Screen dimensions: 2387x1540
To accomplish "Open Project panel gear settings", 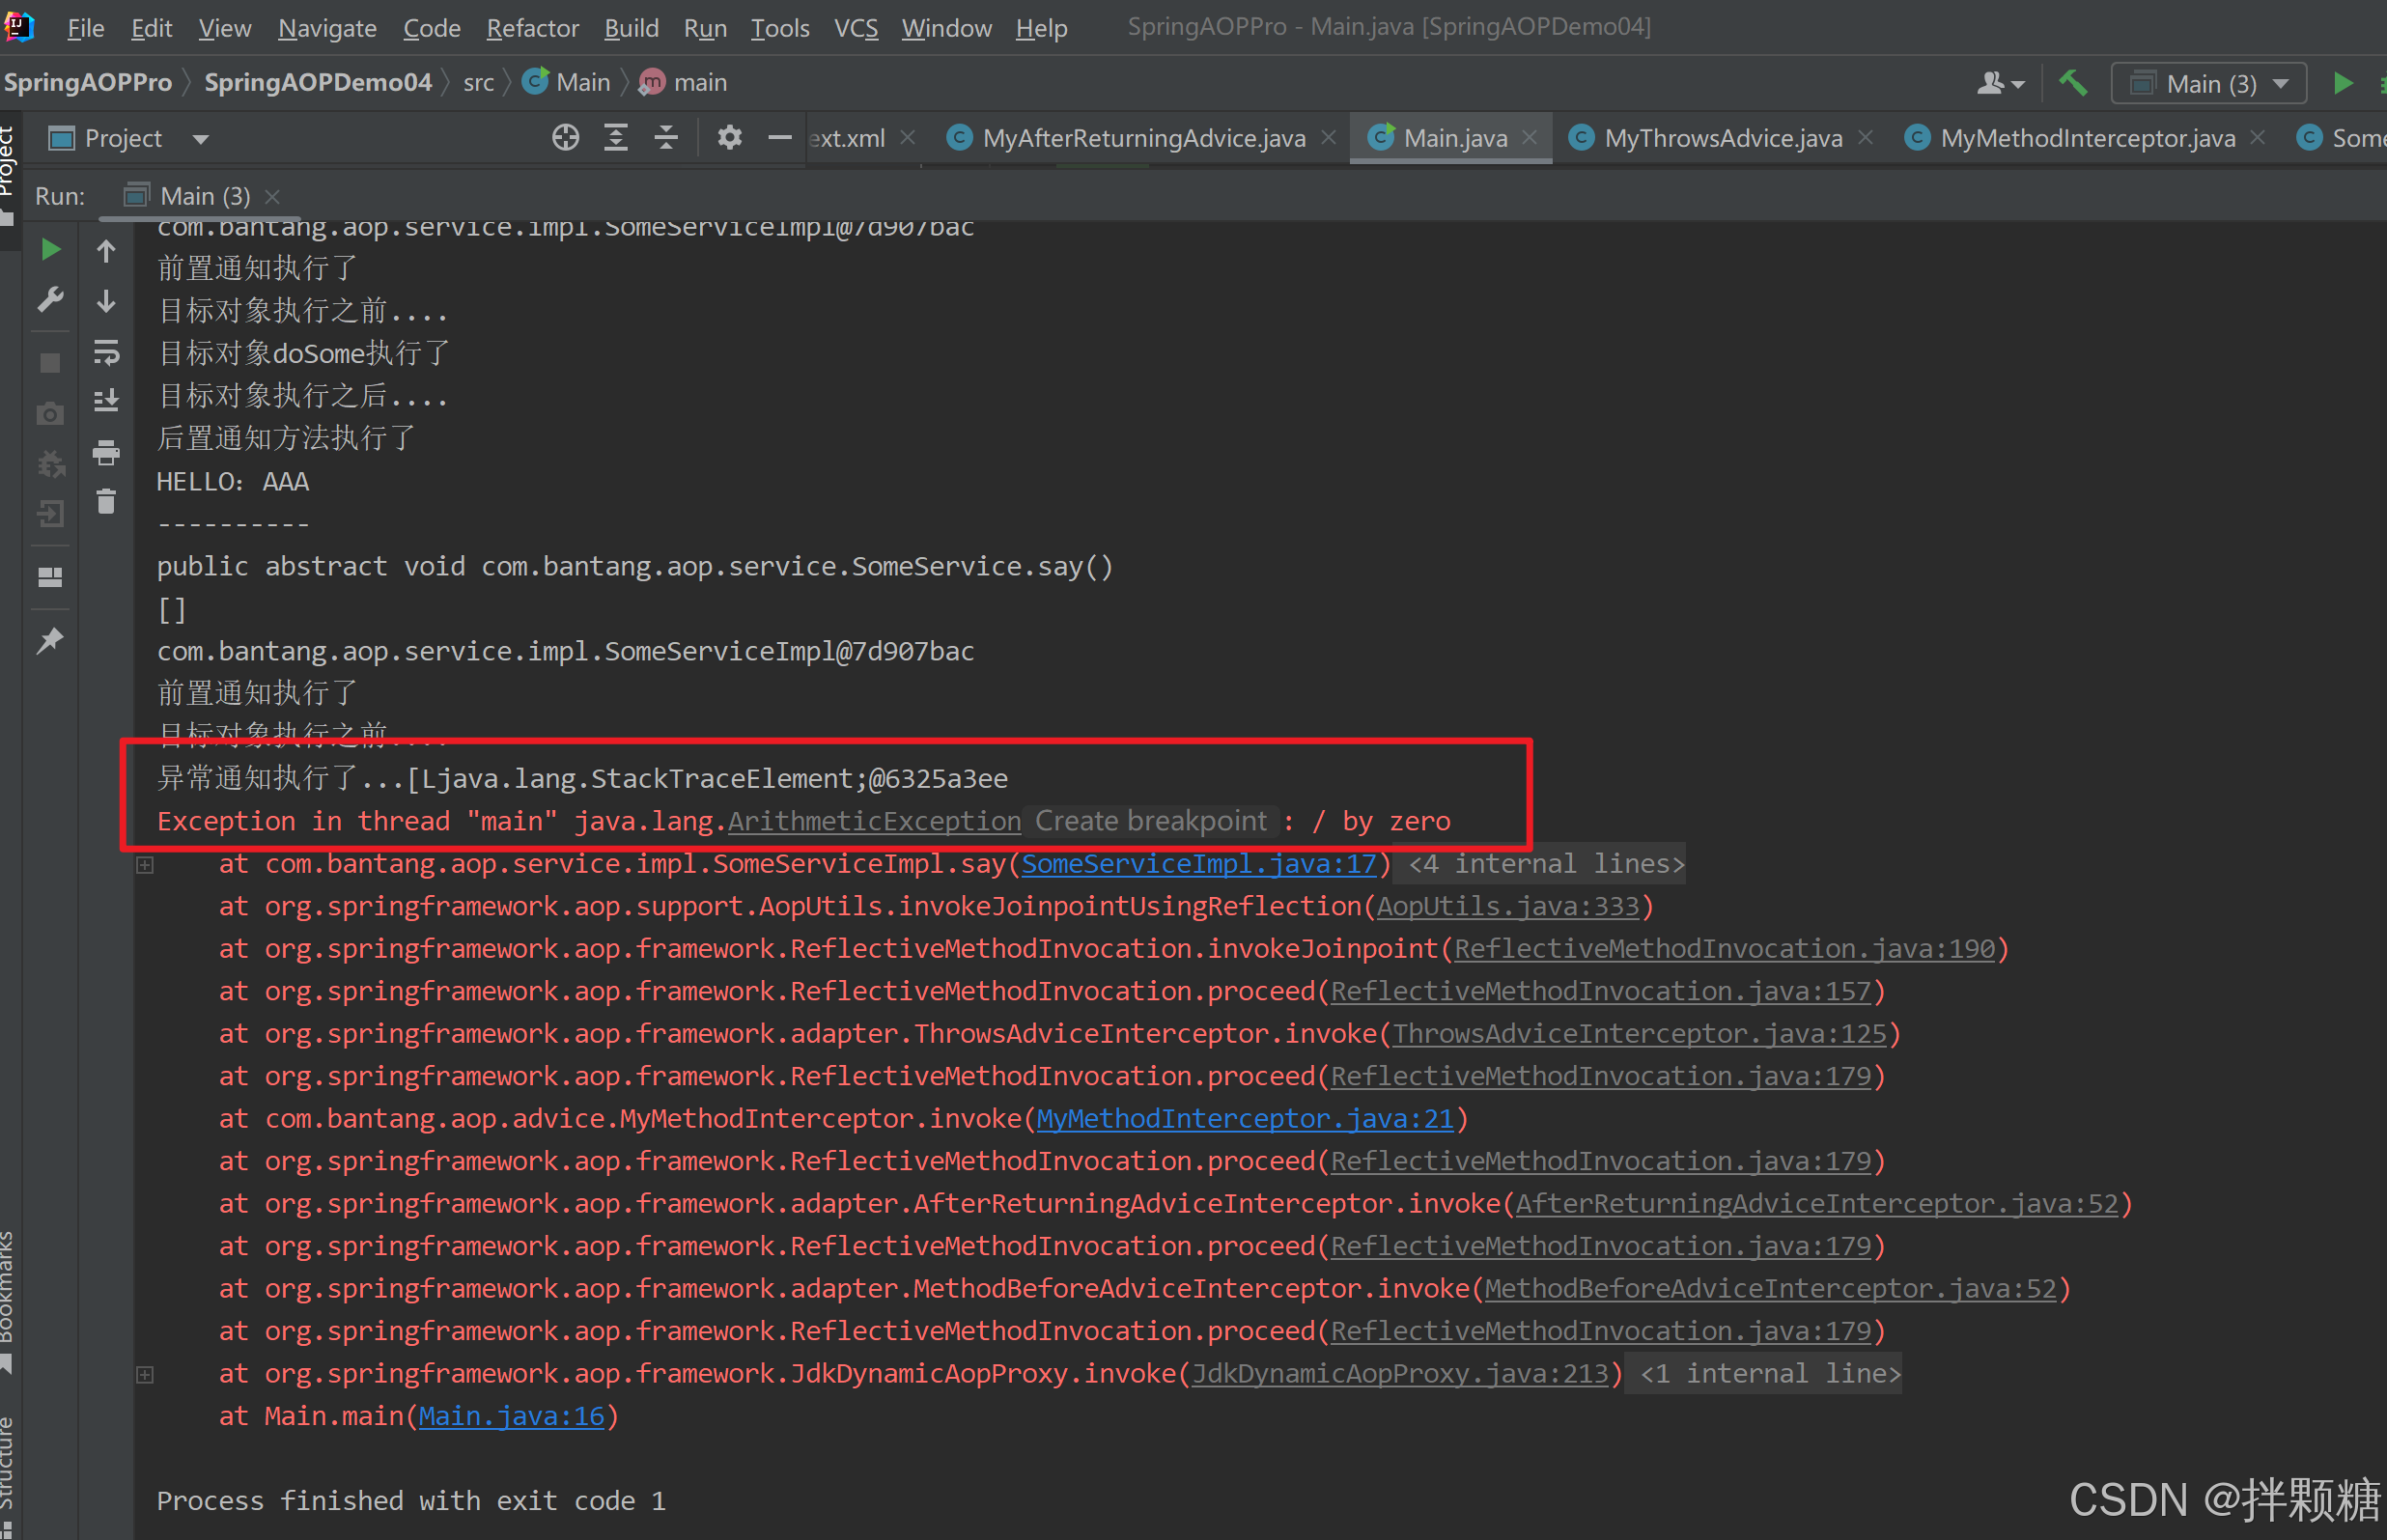I will (729, 138).
